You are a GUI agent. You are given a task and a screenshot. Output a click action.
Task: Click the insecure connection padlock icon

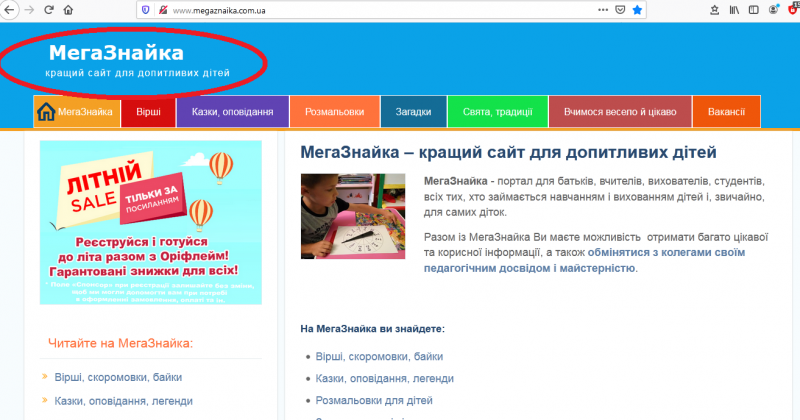[162, 9]
